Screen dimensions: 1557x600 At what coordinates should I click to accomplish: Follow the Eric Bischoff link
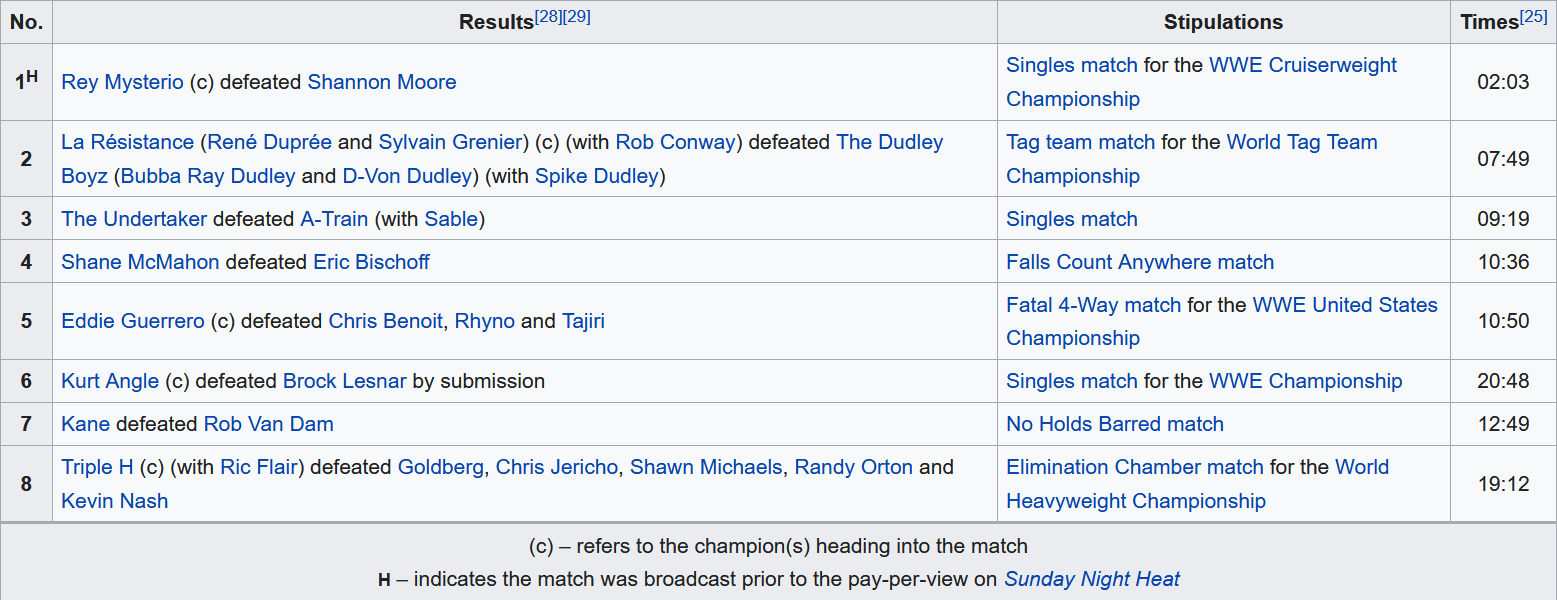(x=371, y=262)
